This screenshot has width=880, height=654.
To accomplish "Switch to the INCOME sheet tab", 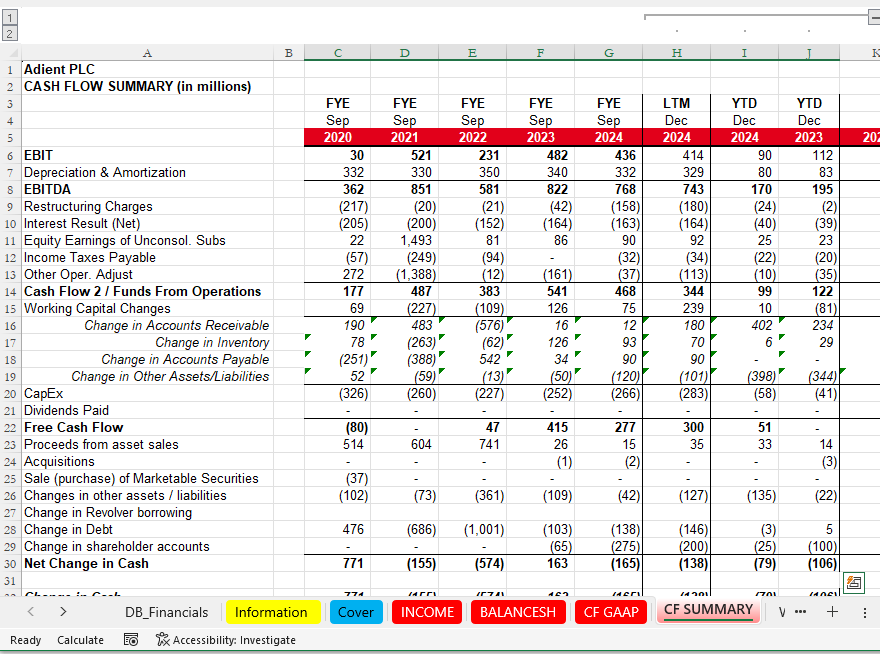I will (427, 612).
